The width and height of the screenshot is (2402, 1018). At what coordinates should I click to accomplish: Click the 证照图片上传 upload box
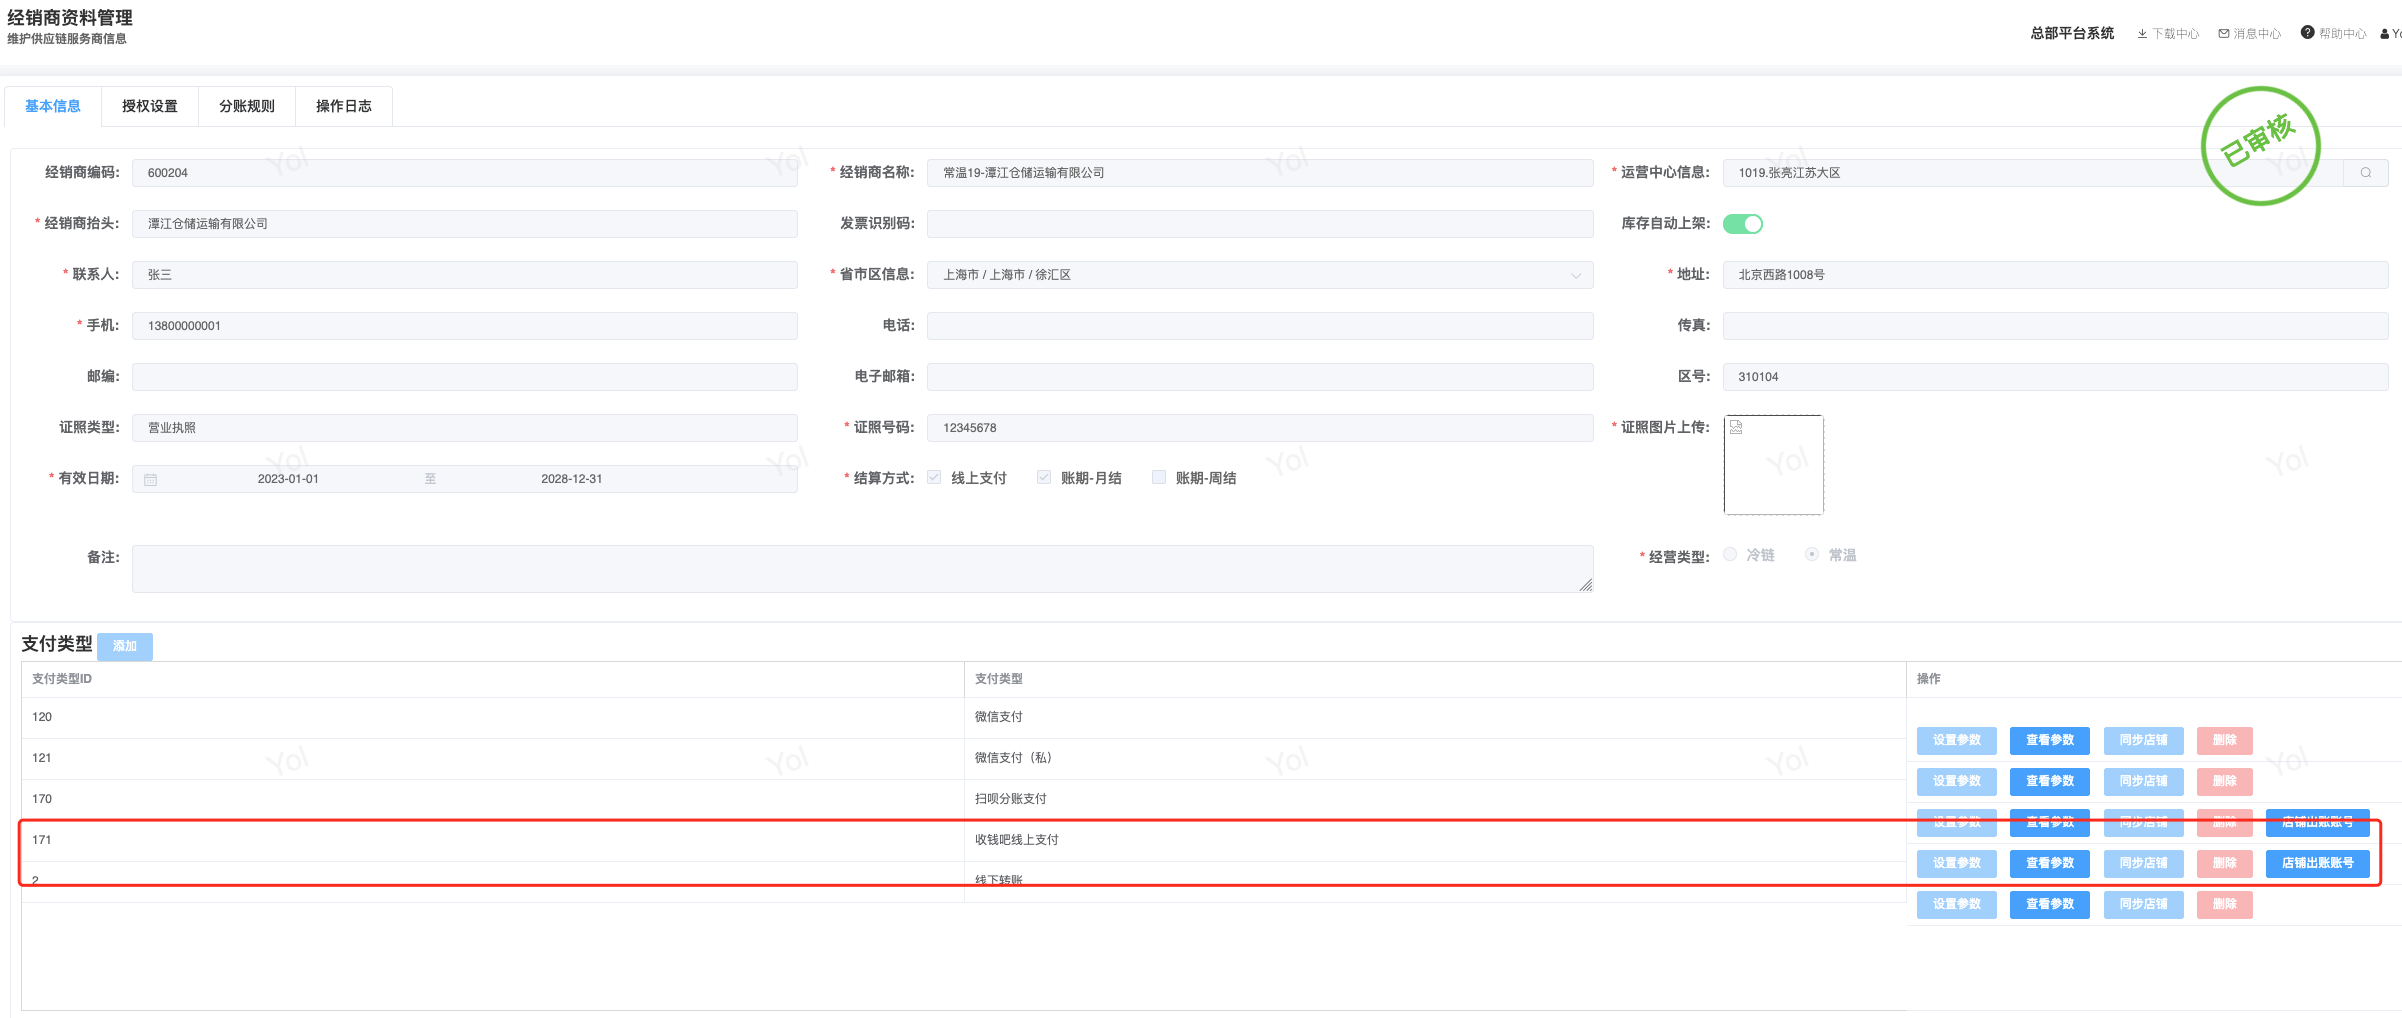[1774, 465]
